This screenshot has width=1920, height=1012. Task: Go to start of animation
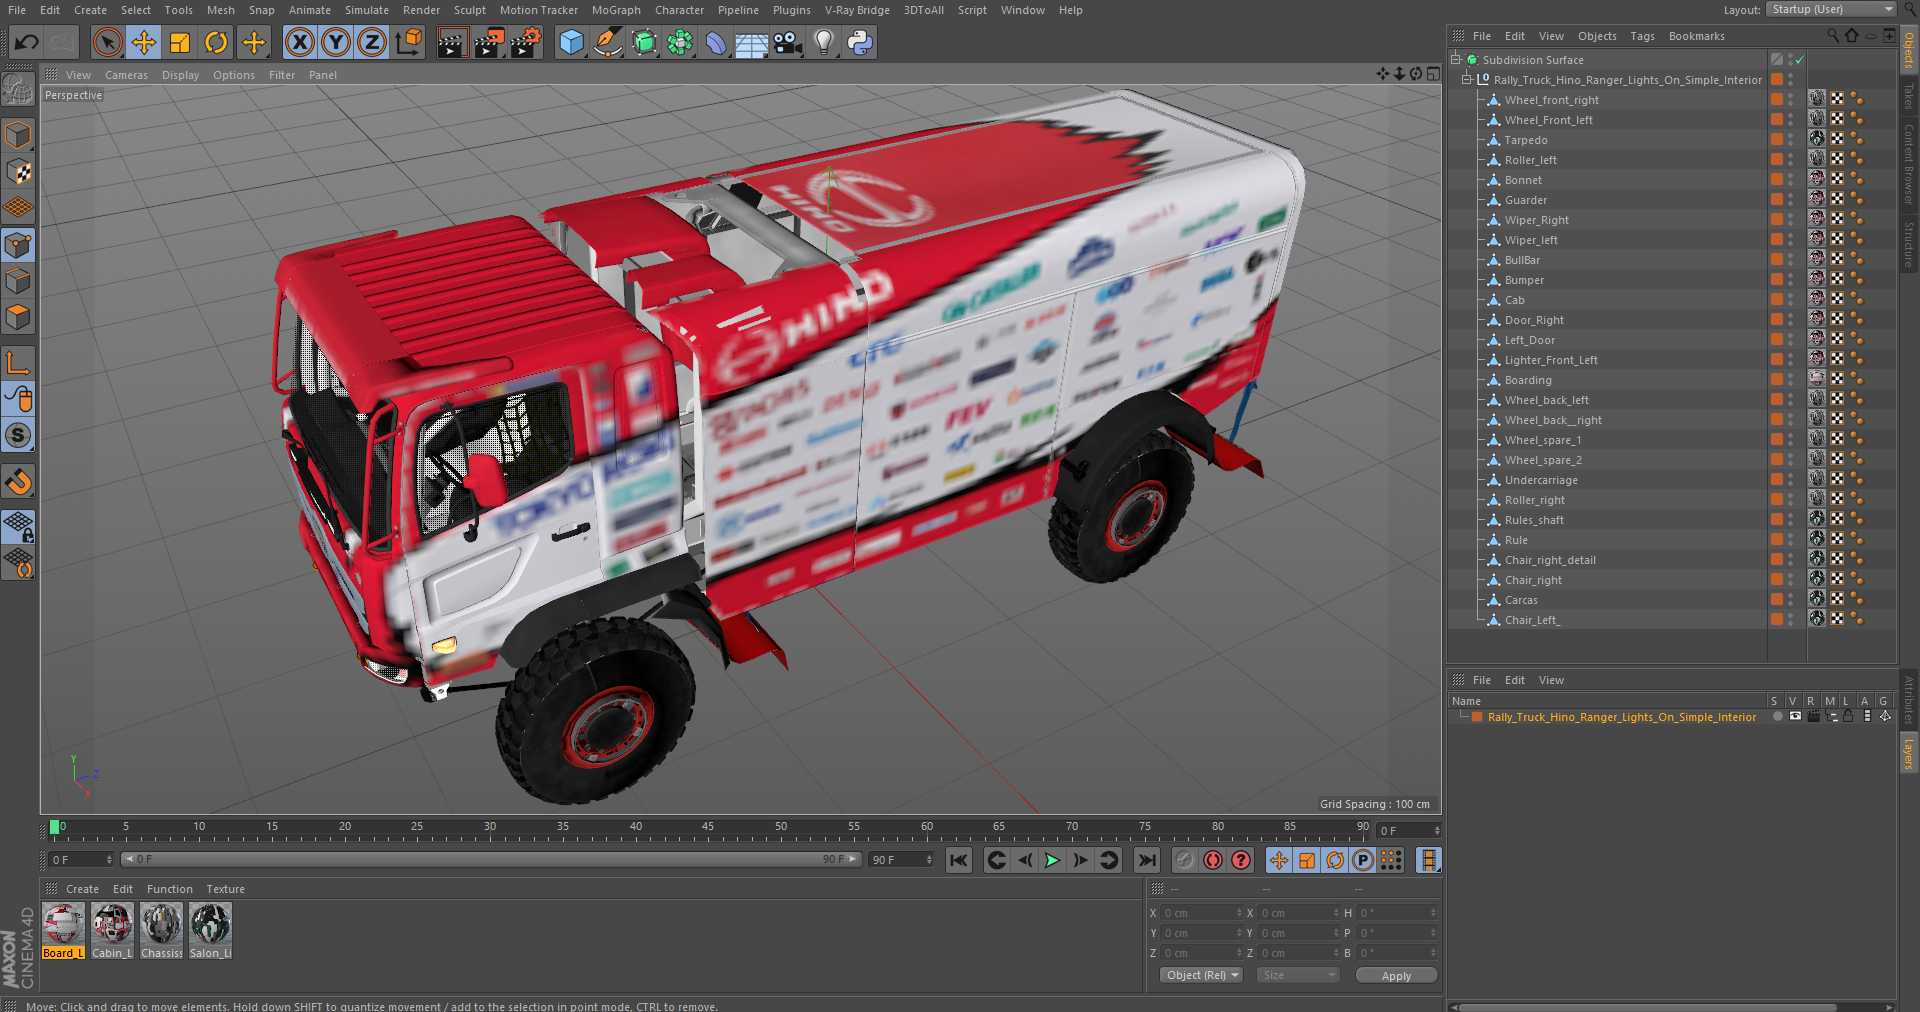(x=959, y=860)
